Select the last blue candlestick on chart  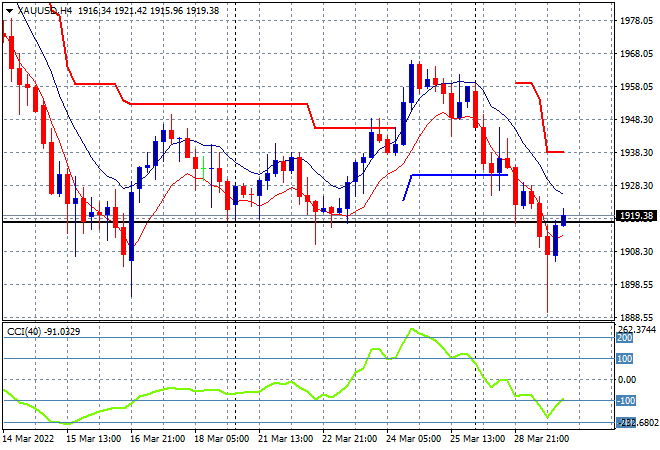[563, 220]
